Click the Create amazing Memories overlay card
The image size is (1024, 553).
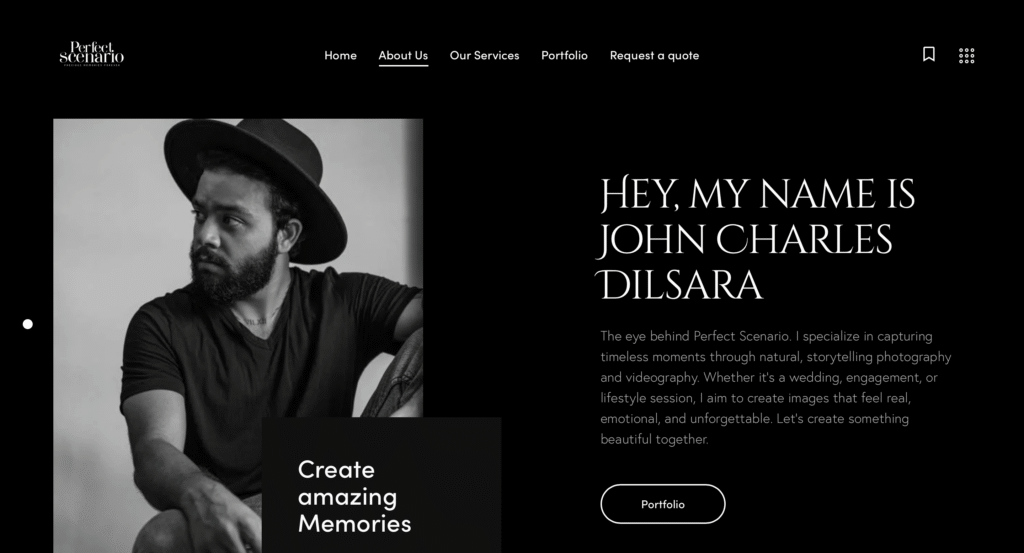pyautogui.click(x=381, y=485)
